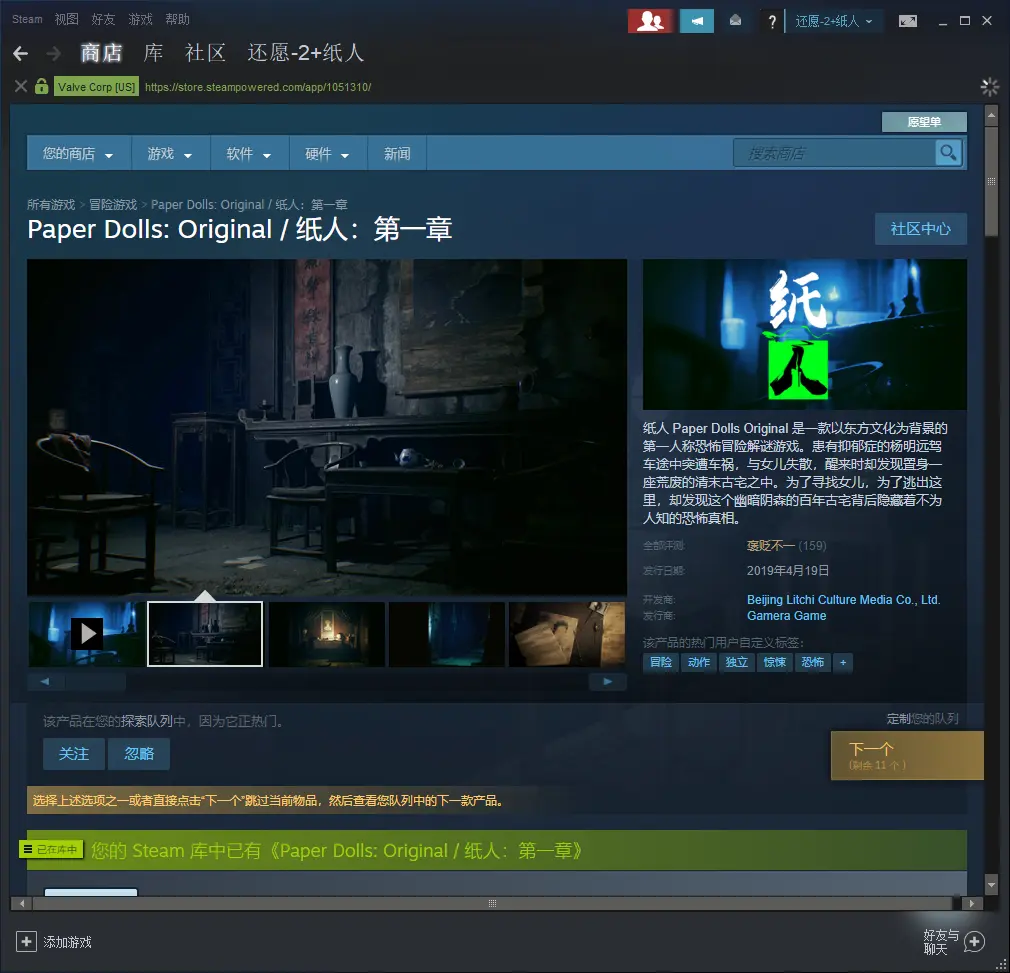Click the page loading throbber icon
The width and height of the screenshot is (1010, 973).
(989, 86)
